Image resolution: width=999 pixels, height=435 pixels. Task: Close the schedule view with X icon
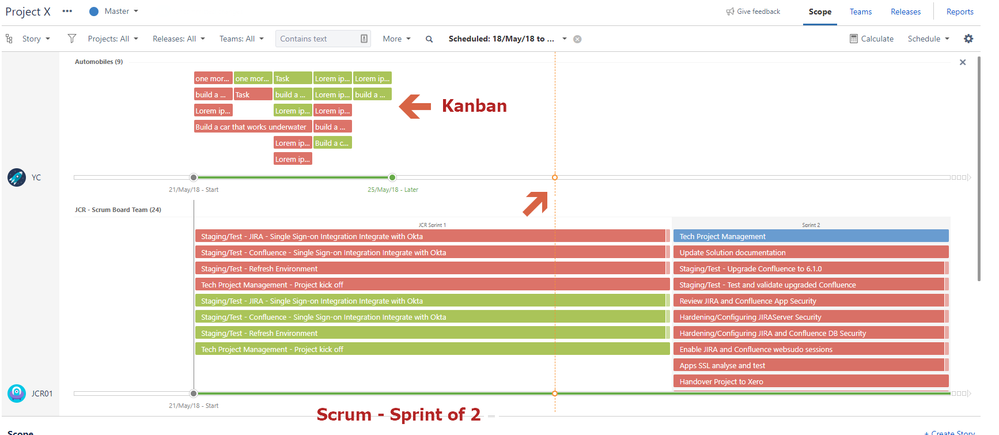(963, 62)
